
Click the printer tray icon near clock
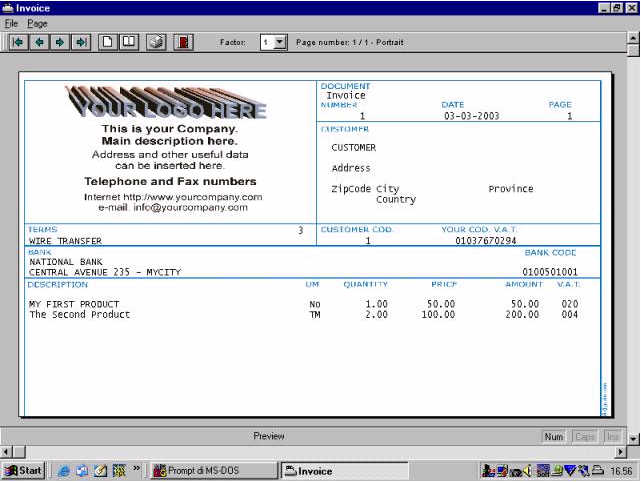[598, 471]
